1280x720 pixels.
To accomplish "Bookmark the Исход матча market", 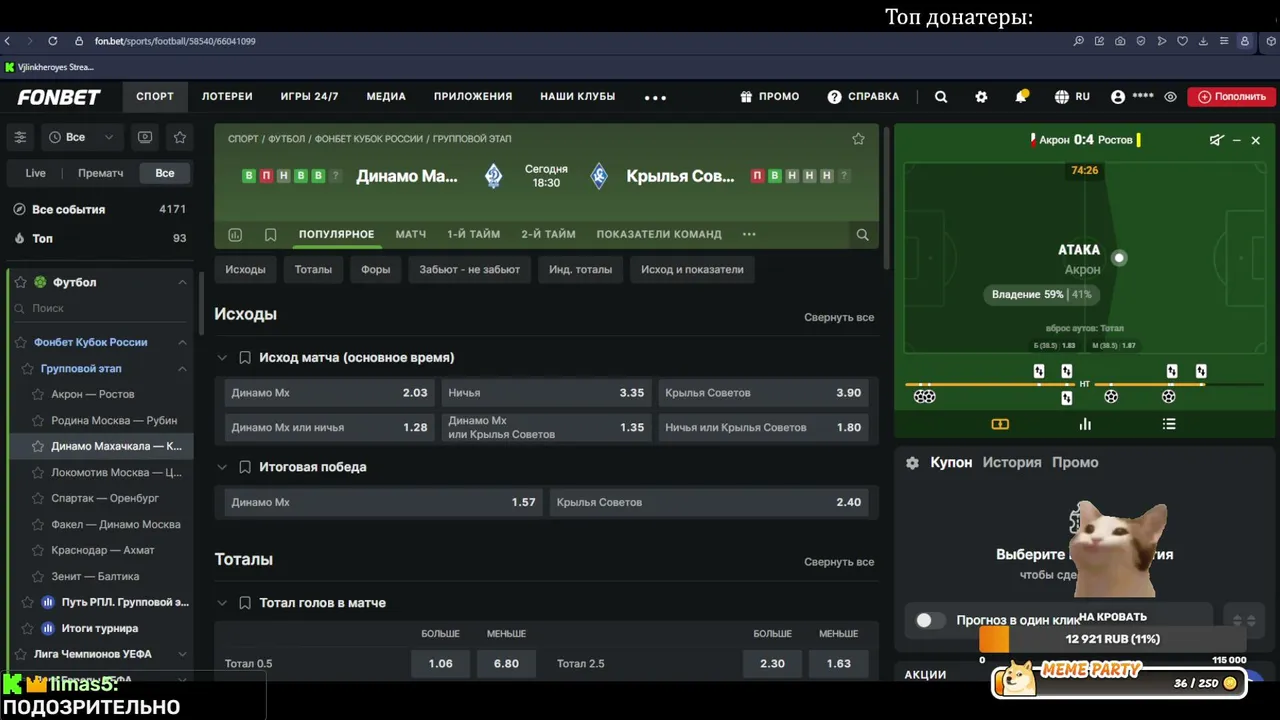I will [245, 357].
